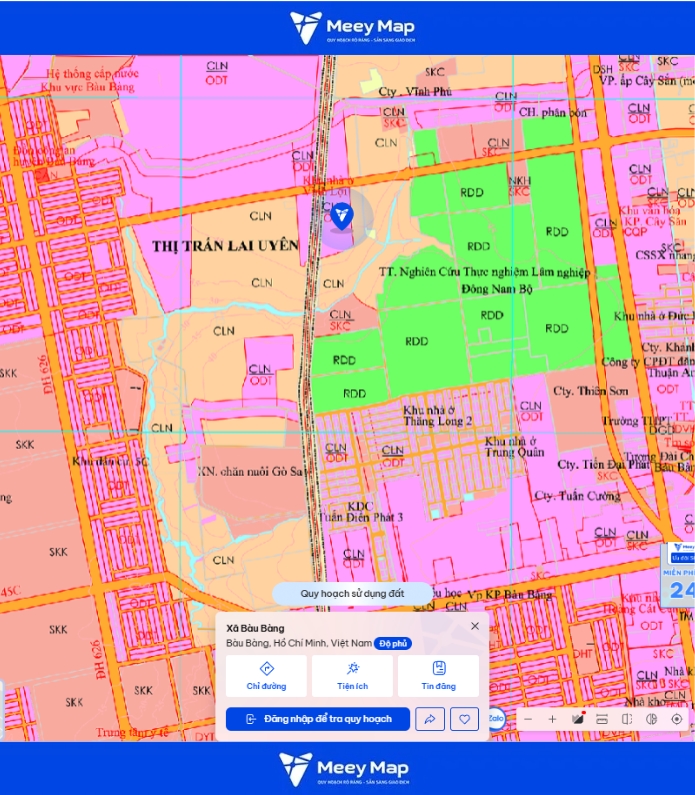Click the Độ phủ coverage badge
Viewport: 695px width, 795px height.
point(393,643)
